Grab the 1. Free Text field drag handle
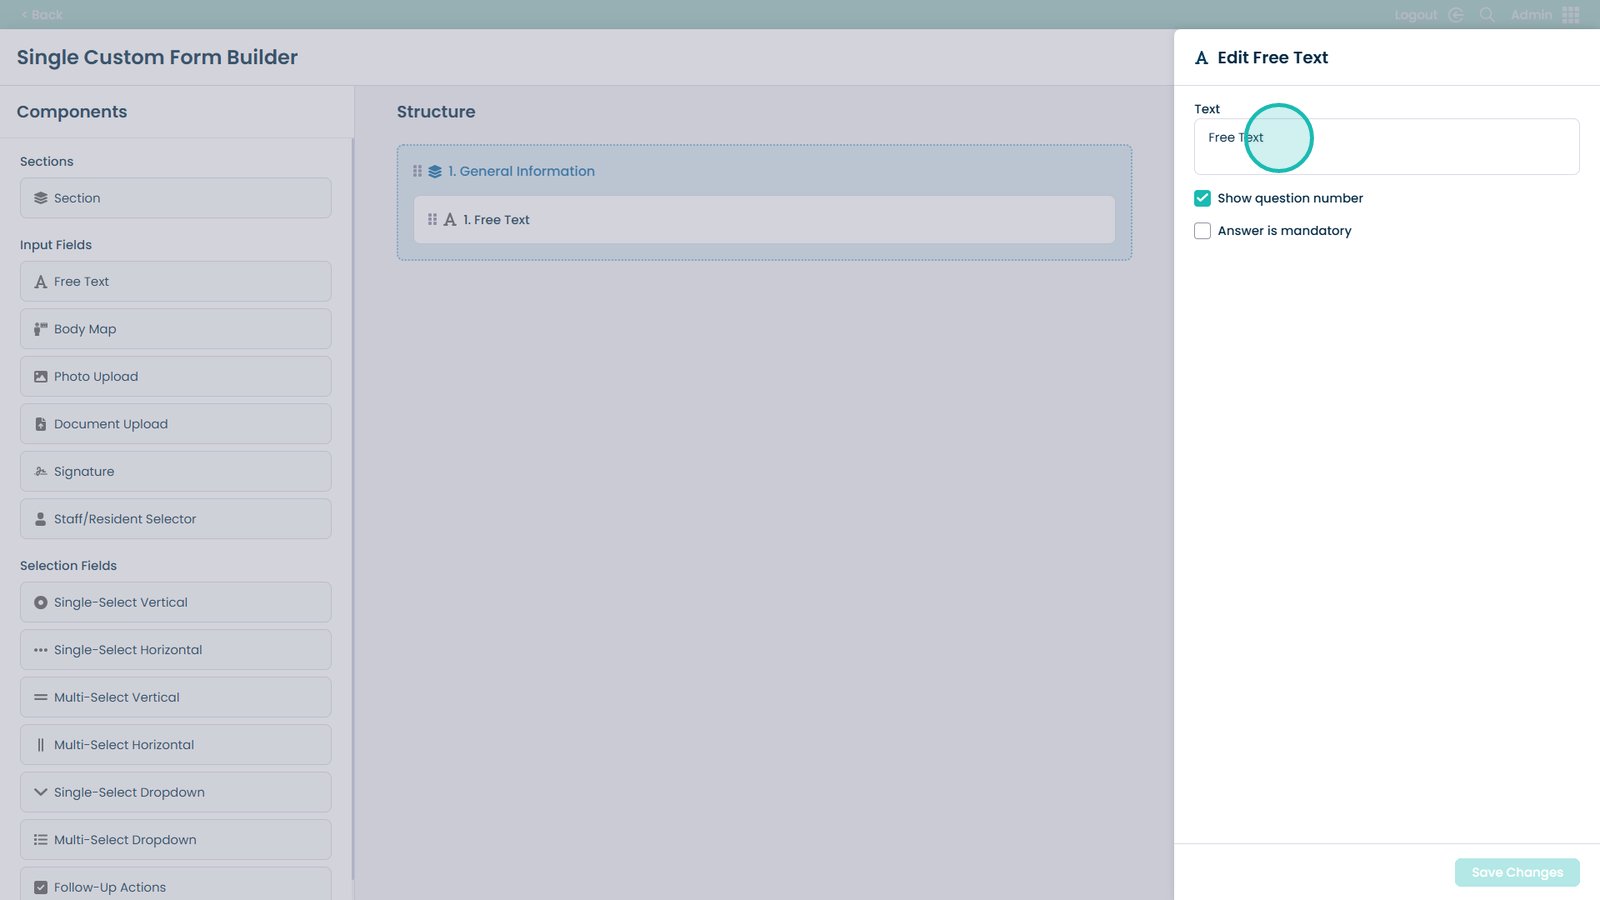The image size is (1600, 900). pyautogui.click(x=433, y=220)
